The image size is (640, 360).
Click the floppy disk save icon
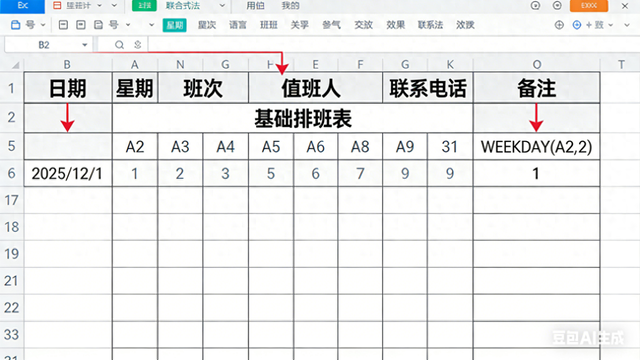click(98, 25)
